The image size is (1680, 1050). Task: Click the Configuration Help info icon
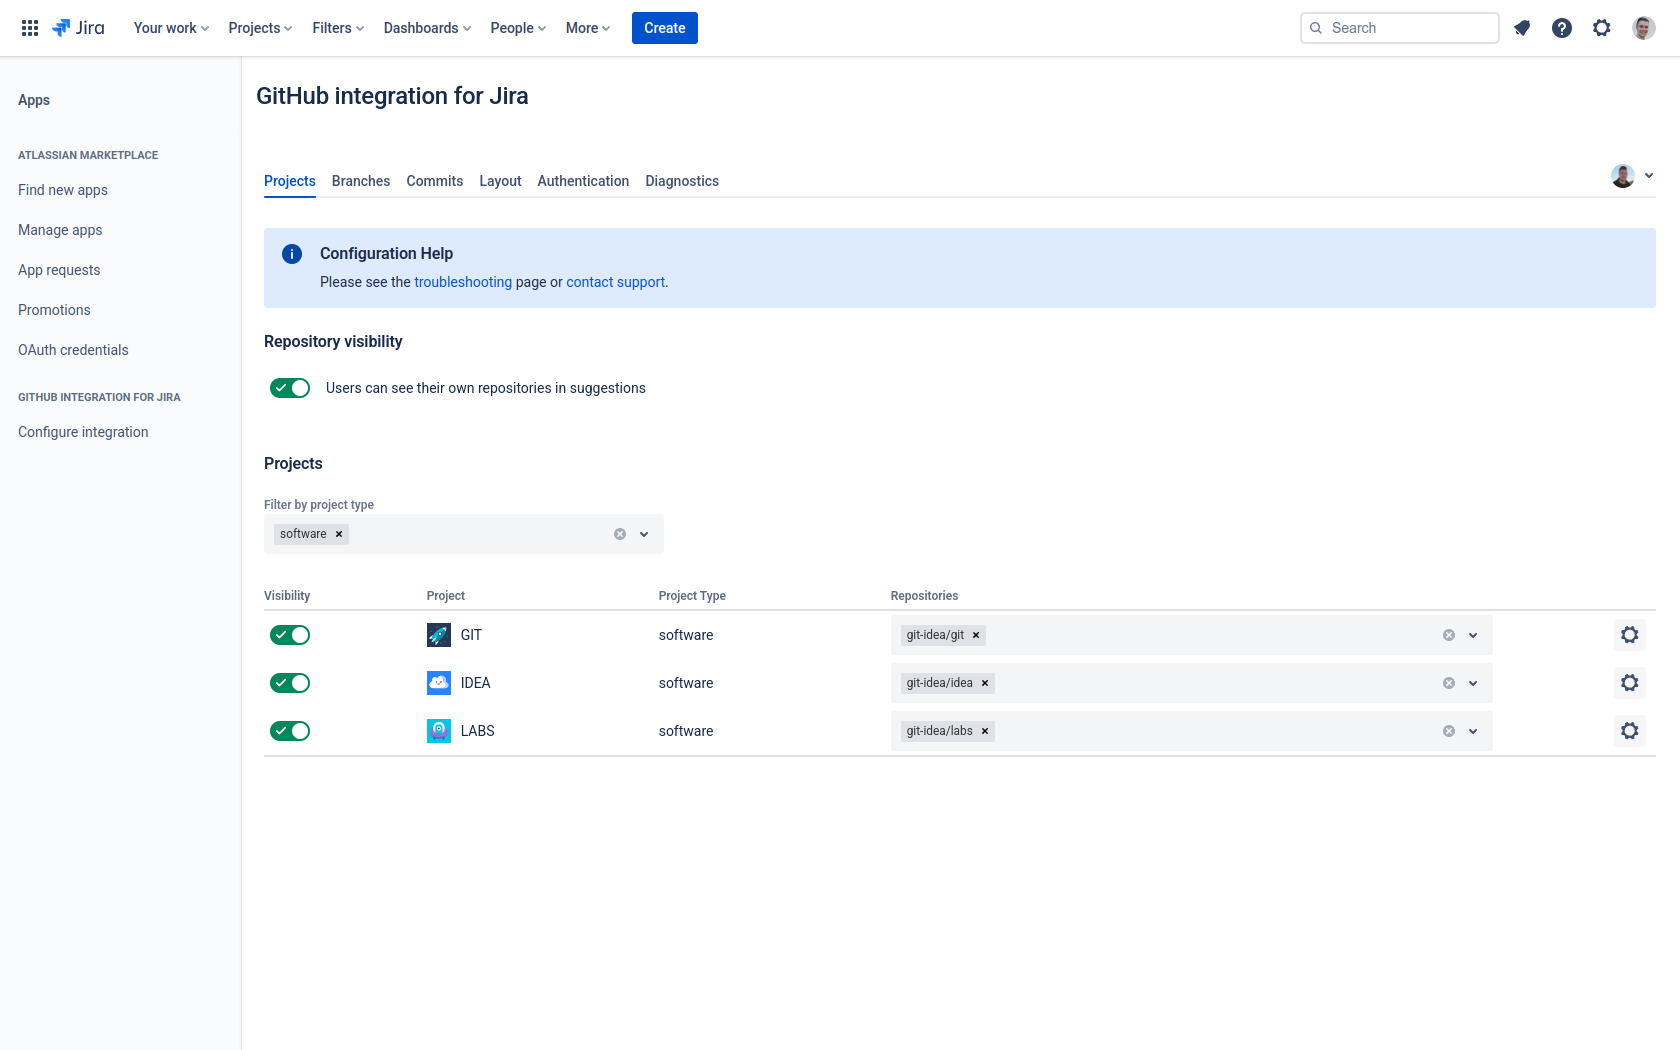click(x=292, y=254)
